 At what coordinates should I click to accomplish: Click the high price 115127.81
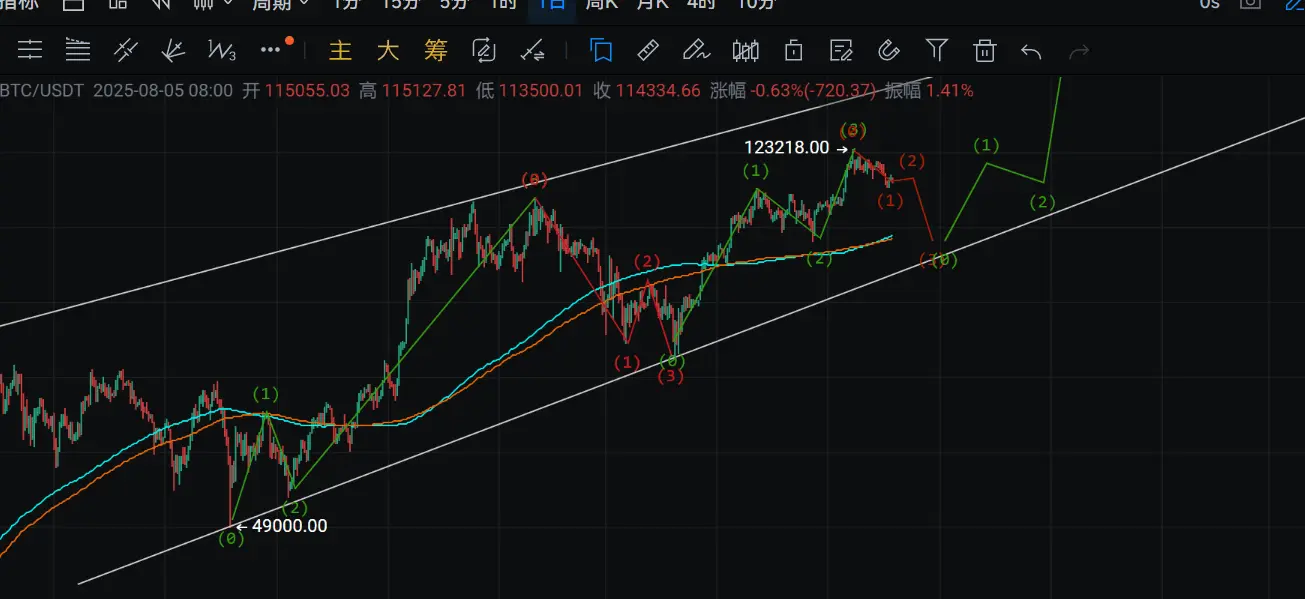(425, 91)
